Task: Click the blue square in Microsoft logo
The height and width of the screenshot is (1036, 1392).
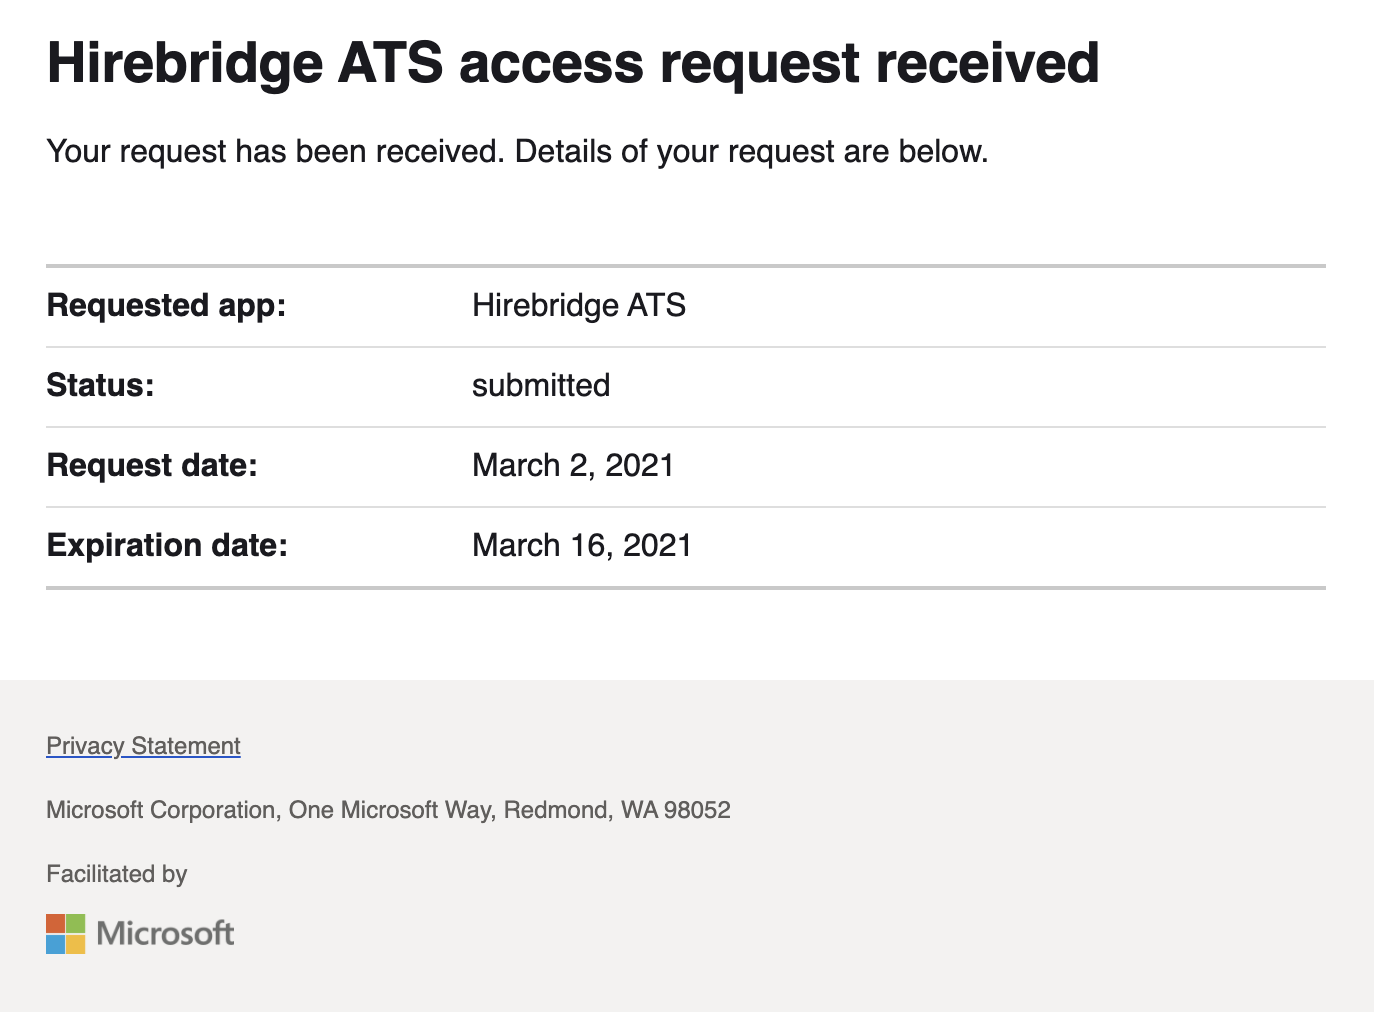Action: [x=55, y=943]
